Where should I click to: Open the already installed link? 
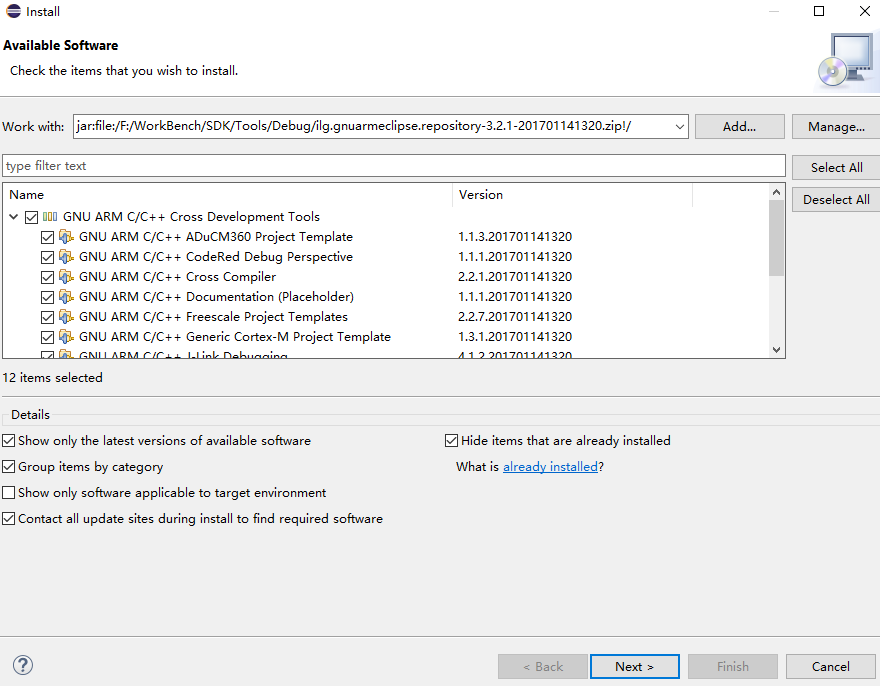tap(550, 467)
